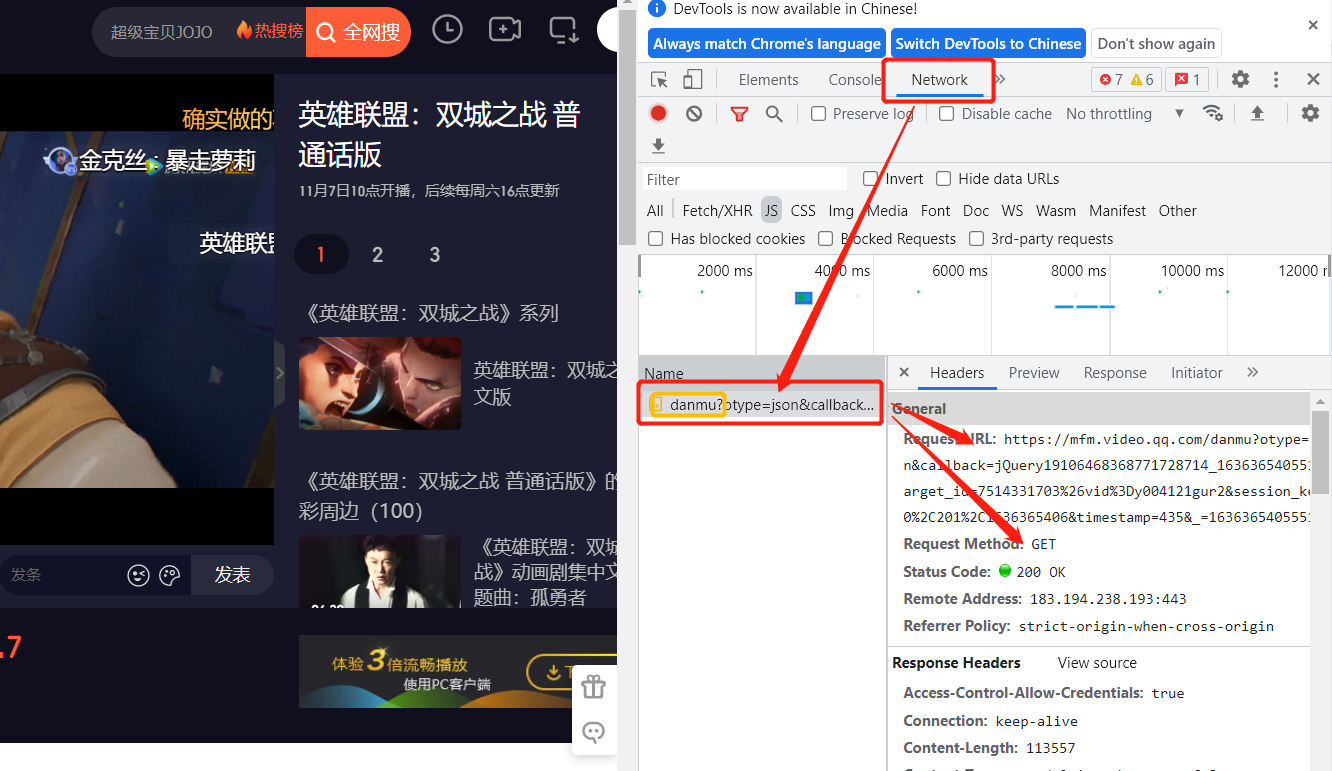The height and width of the screenshot is (771, 1332).
Task: Select episode 2 in episode list
Action: point(377,255)
